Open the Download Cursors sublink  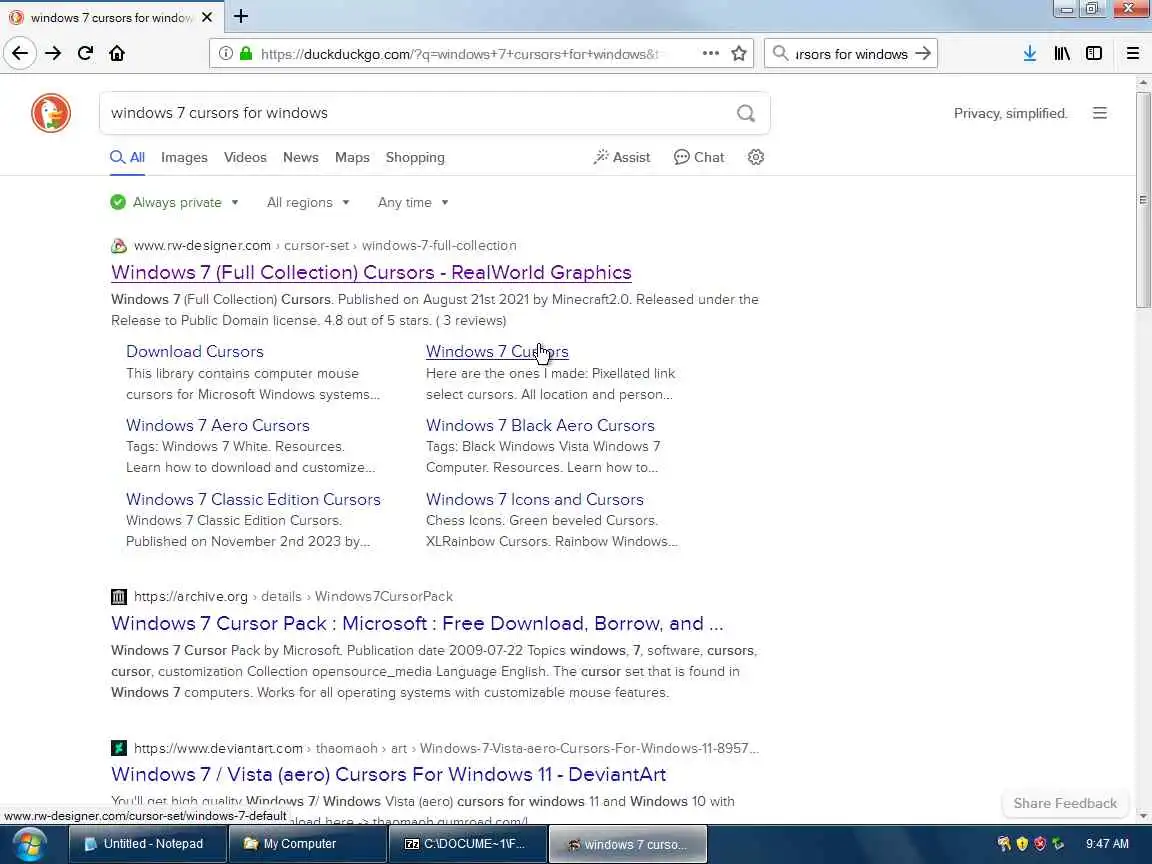click(x=195, y=351)
